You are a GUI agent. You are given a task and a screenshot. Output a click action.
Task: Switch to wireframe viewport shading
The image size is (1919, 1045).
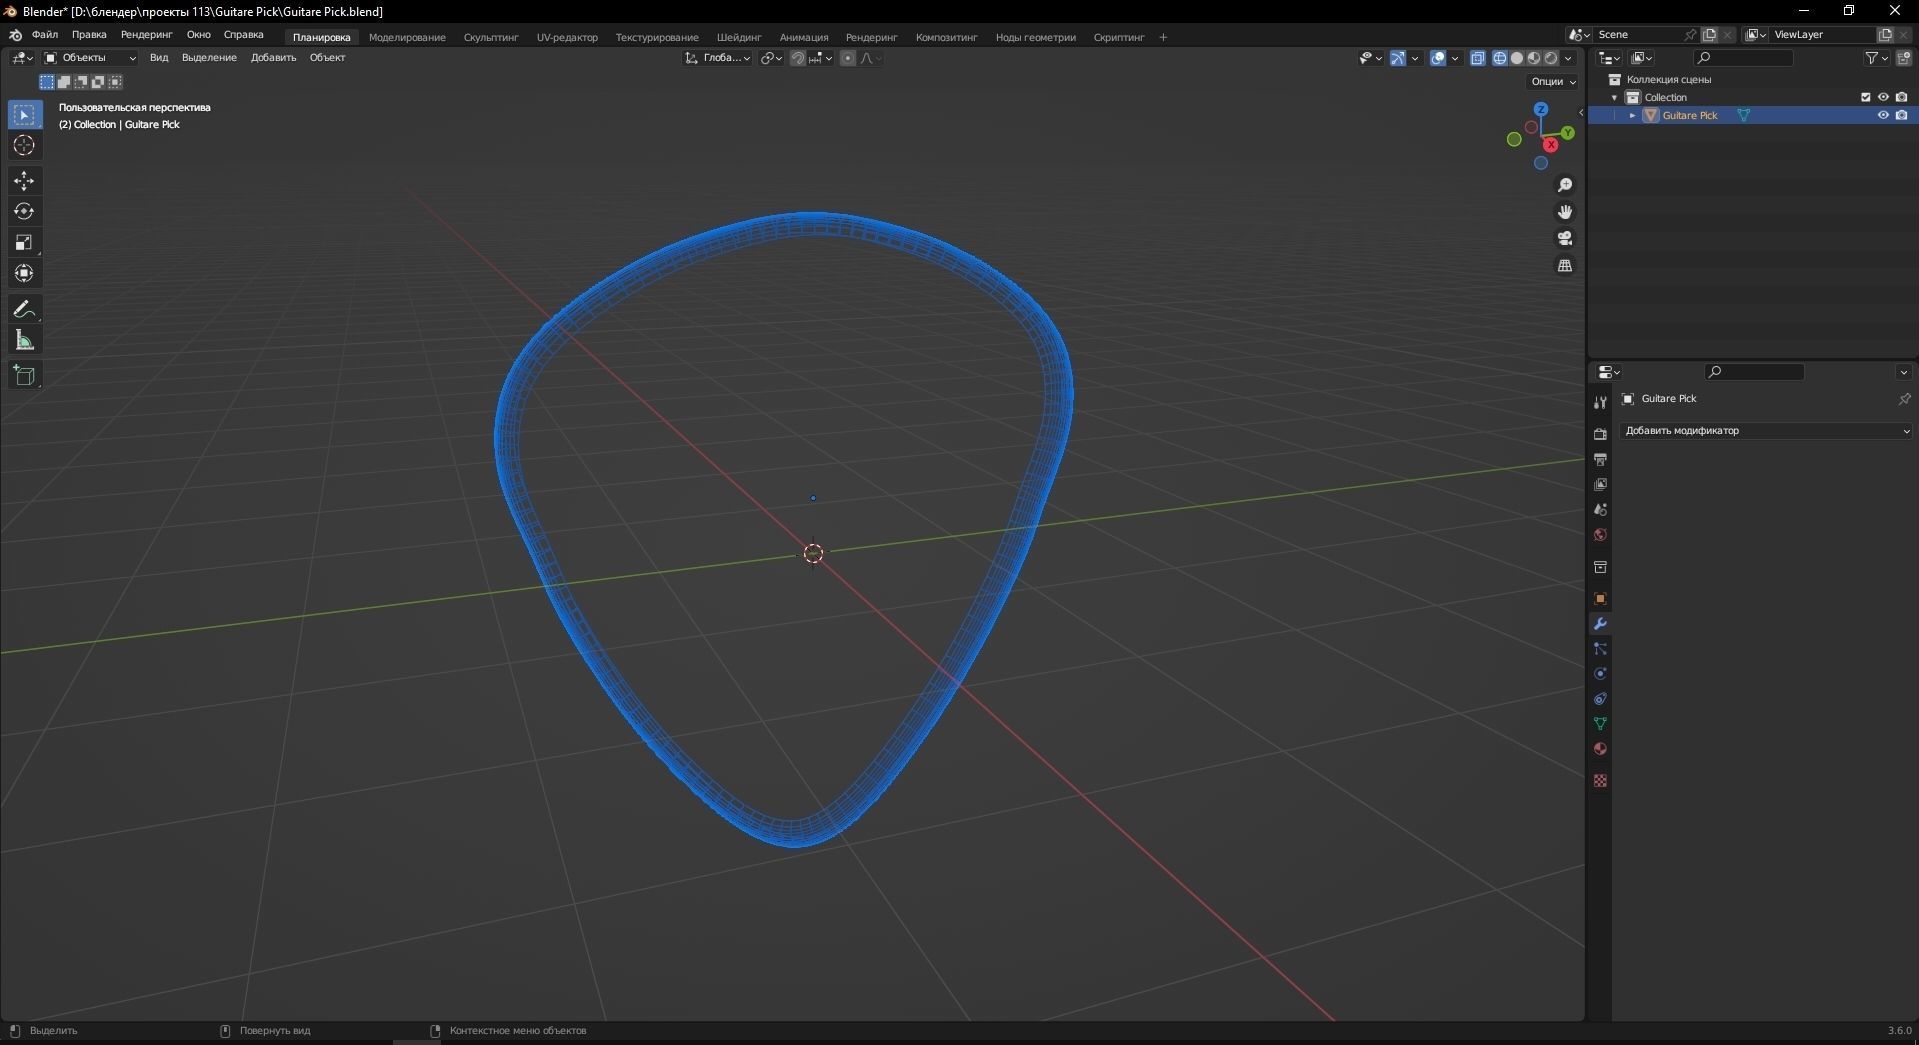[1500, 58]
